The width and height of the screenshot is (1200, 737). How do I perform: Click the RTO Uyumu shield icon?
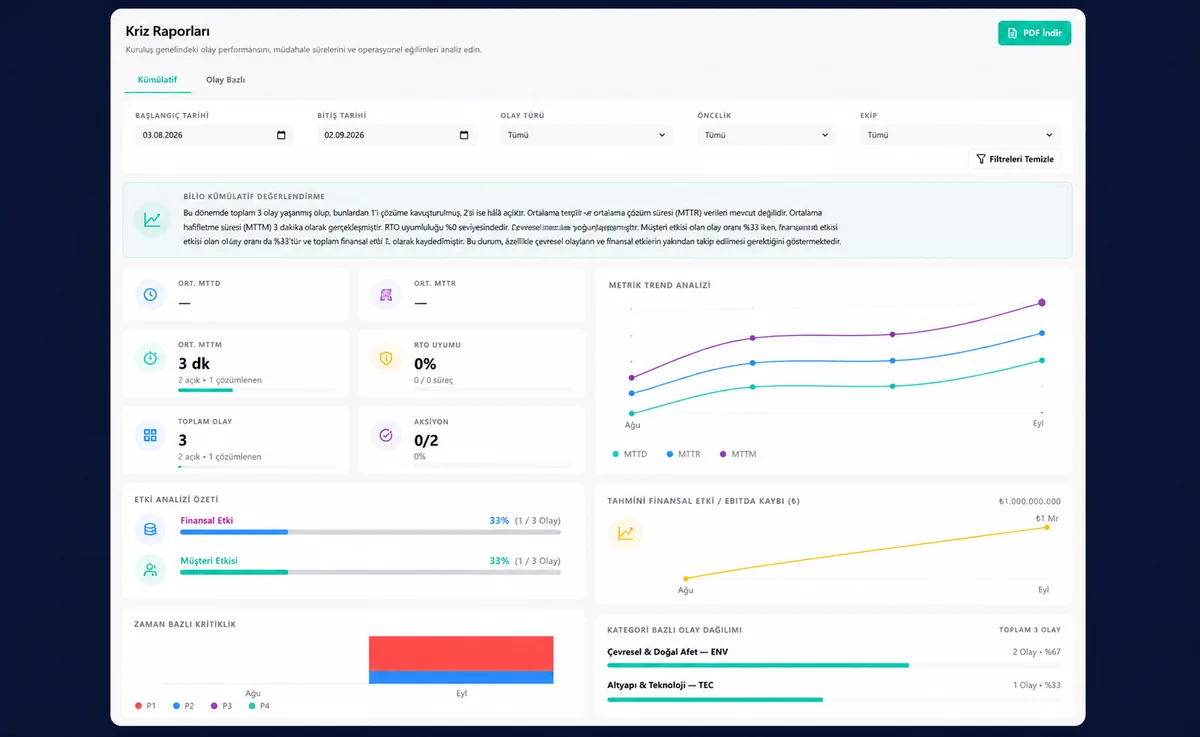pyautogui.click(x=385, y=358)
